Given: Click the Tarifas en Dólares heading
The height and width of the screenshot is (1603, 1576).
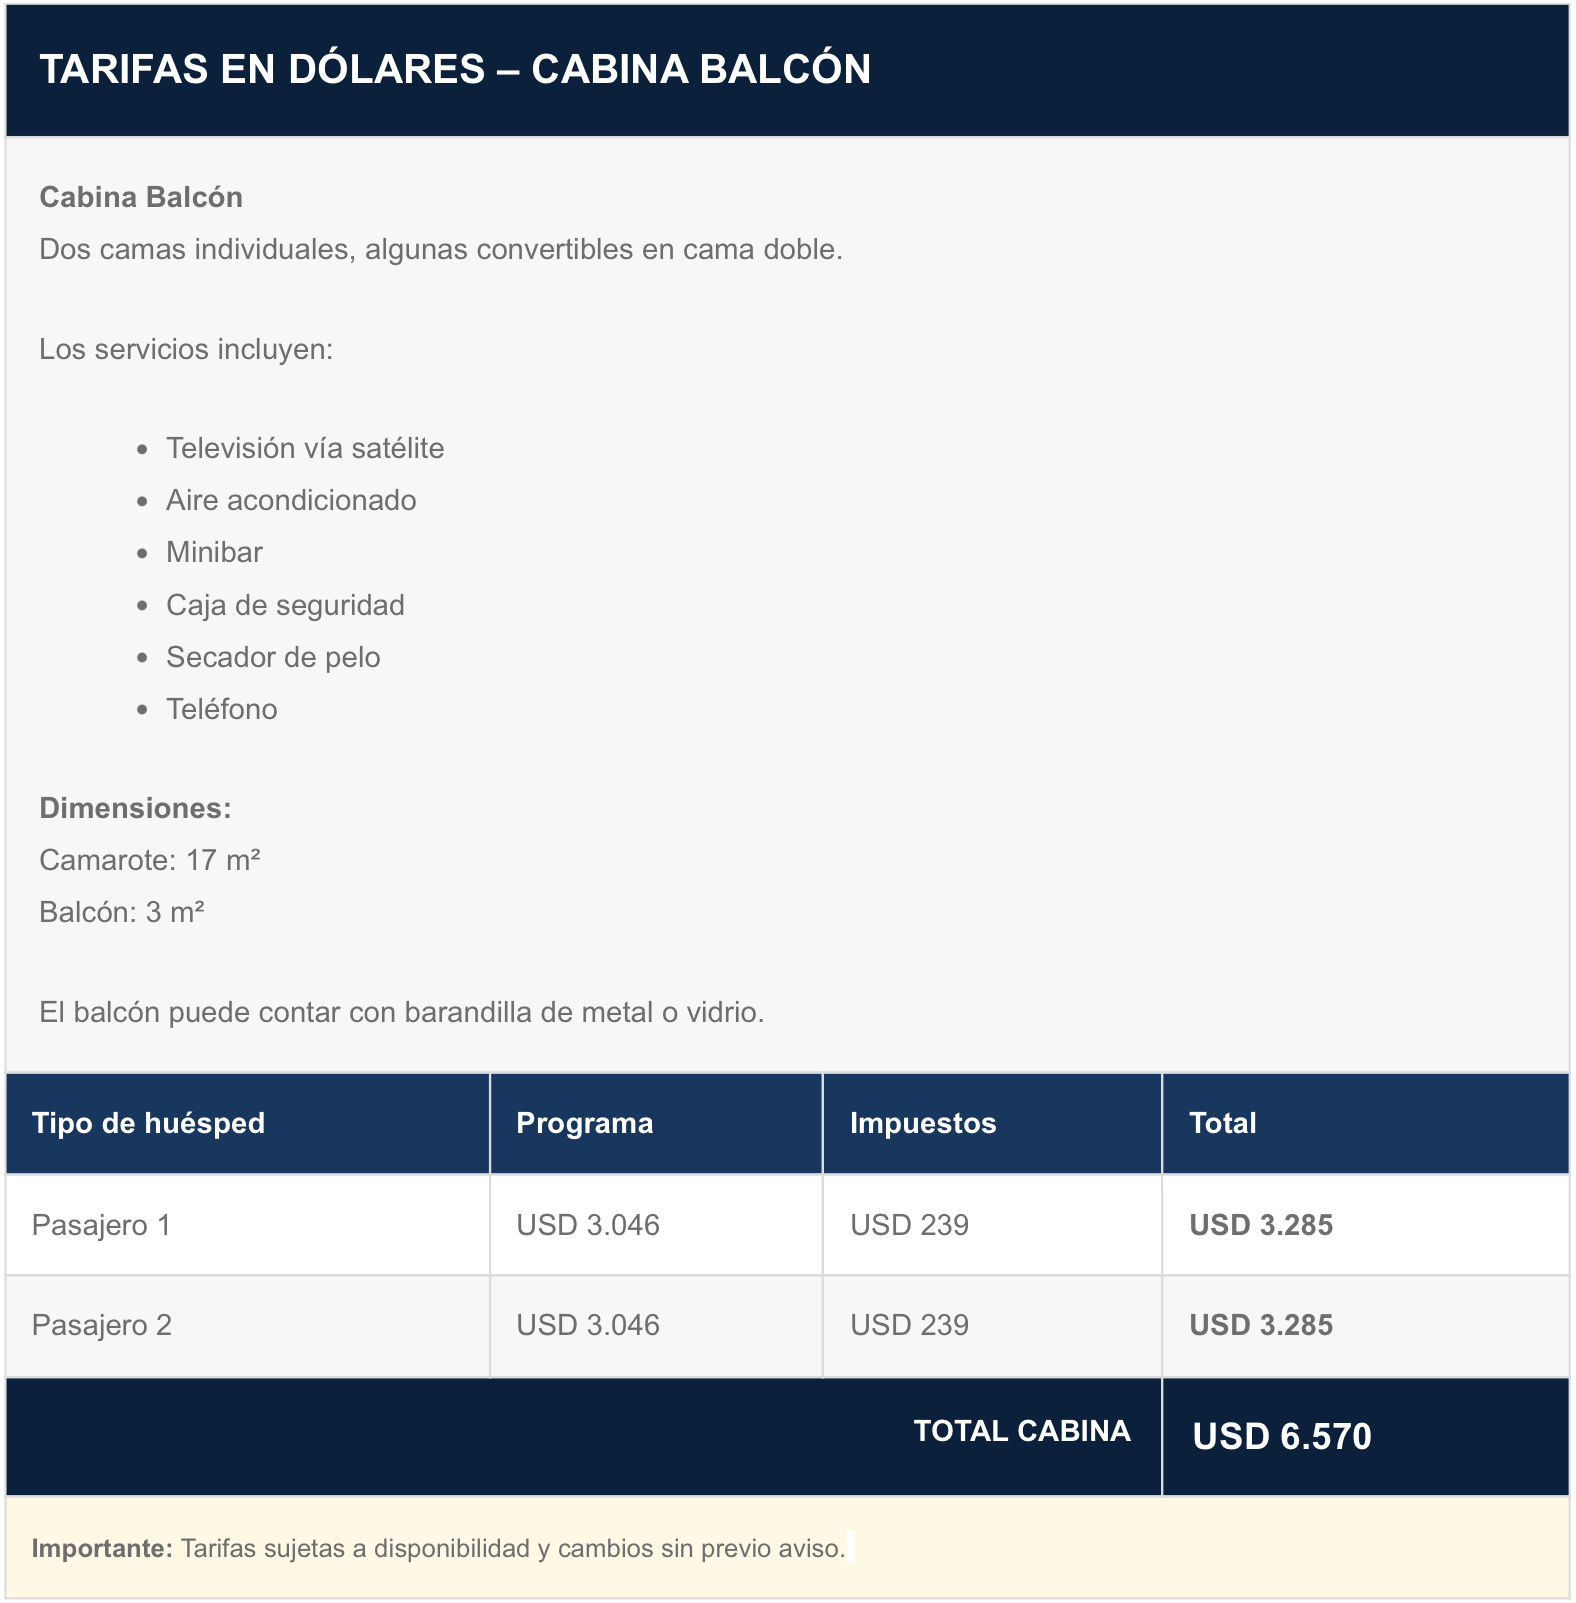Looking at the screenshot, I should click(455, 69).
